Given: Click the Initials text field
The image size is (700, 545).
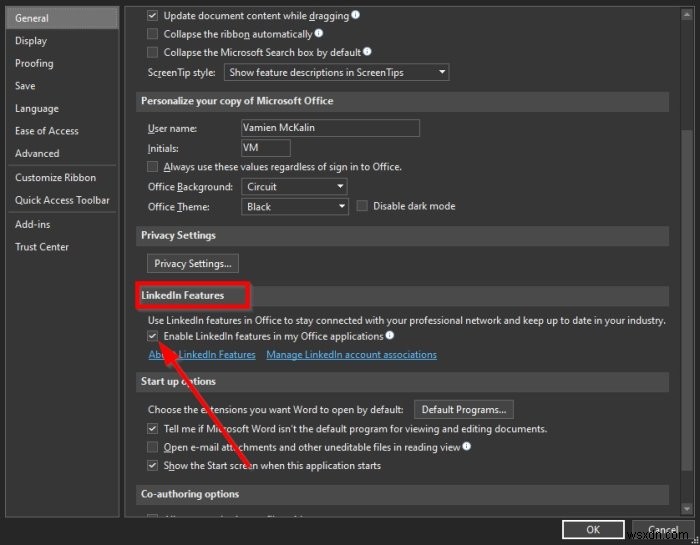Looking at the screenshot, I should pyautogui.click(x=266, y=148).
